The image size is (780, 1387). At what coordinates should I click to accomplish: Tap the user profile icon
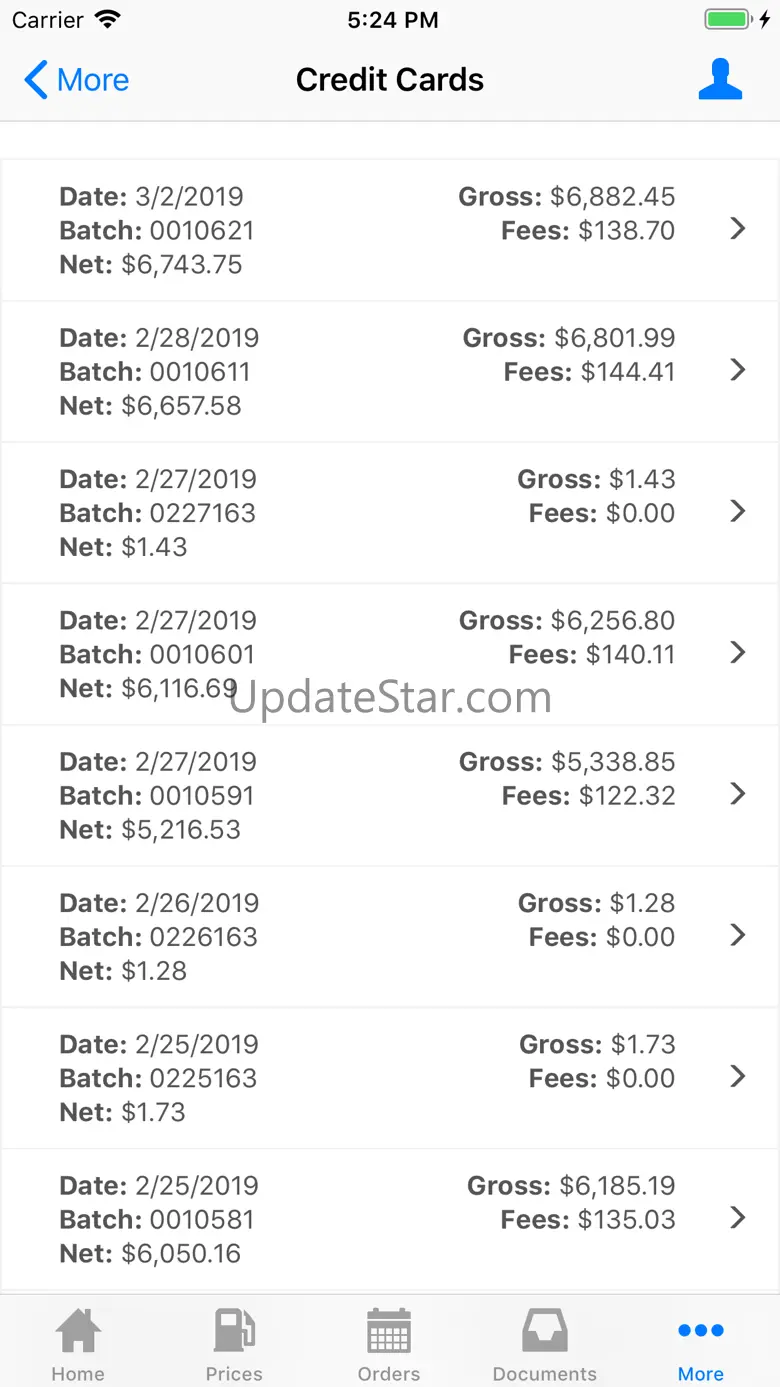720,80
